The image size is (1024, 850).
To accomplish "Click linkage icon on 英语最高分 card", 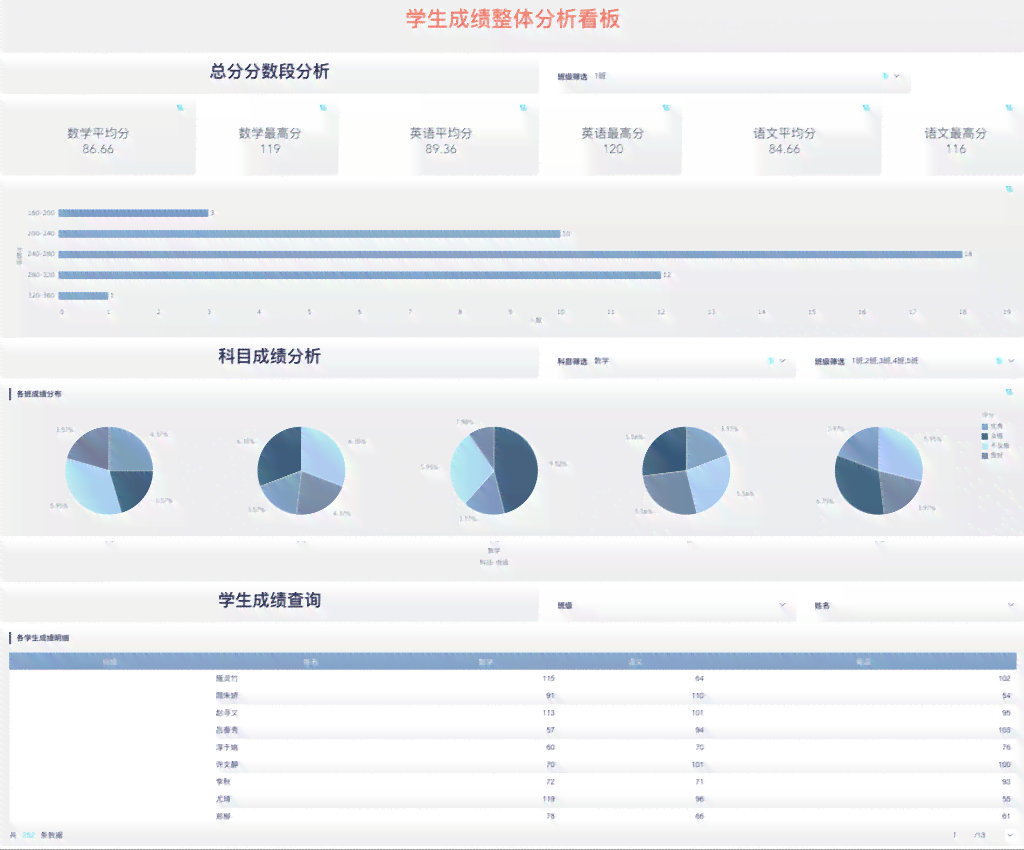I will [x=666, y=108].
